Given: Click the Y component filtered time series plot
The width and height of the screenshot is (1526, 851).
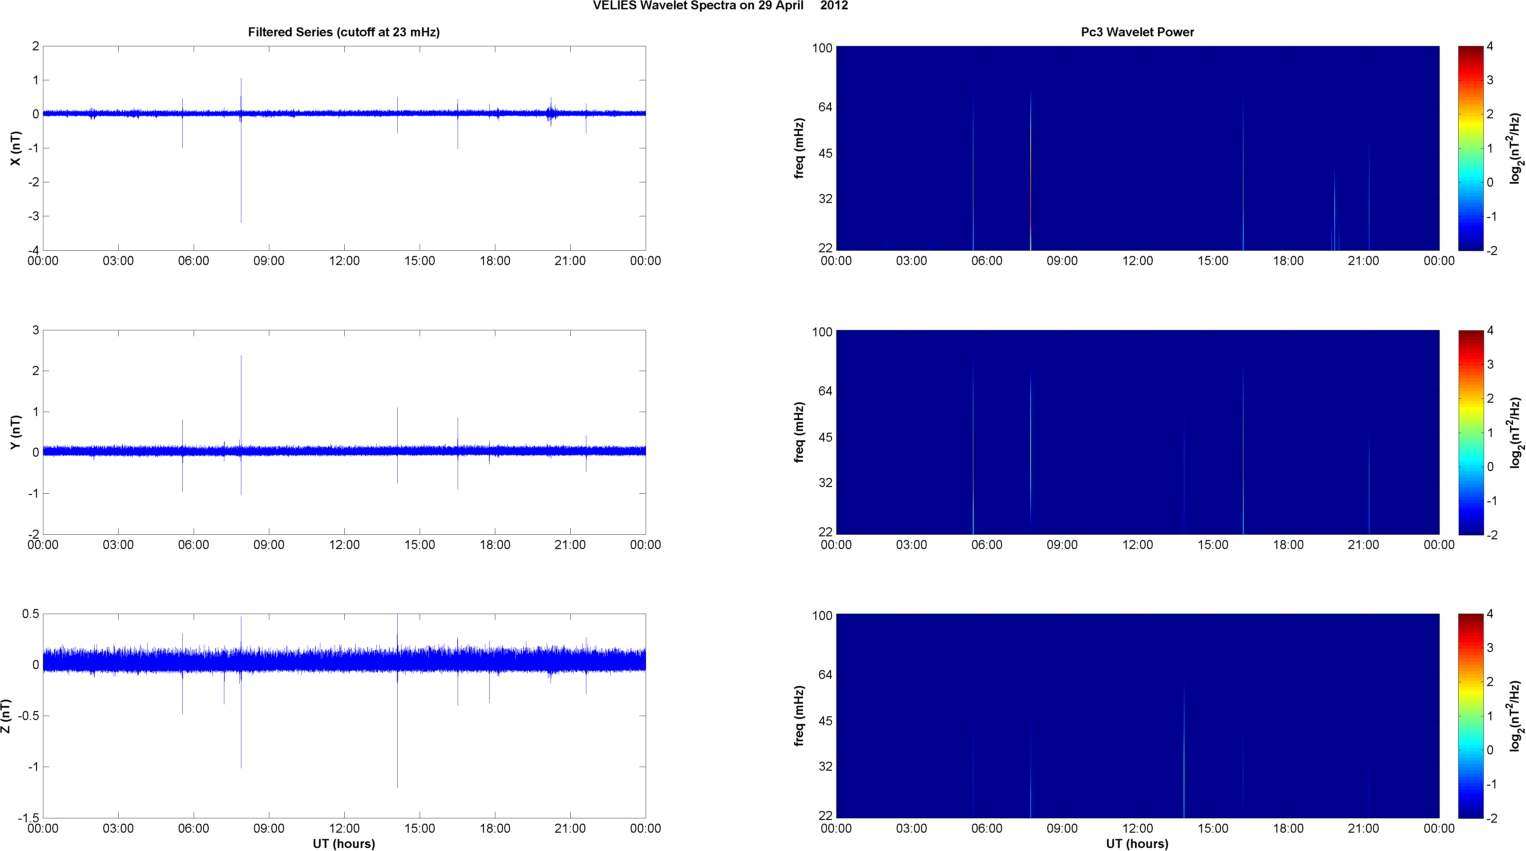Looking at the screenshot, I should tap(344, 432).
